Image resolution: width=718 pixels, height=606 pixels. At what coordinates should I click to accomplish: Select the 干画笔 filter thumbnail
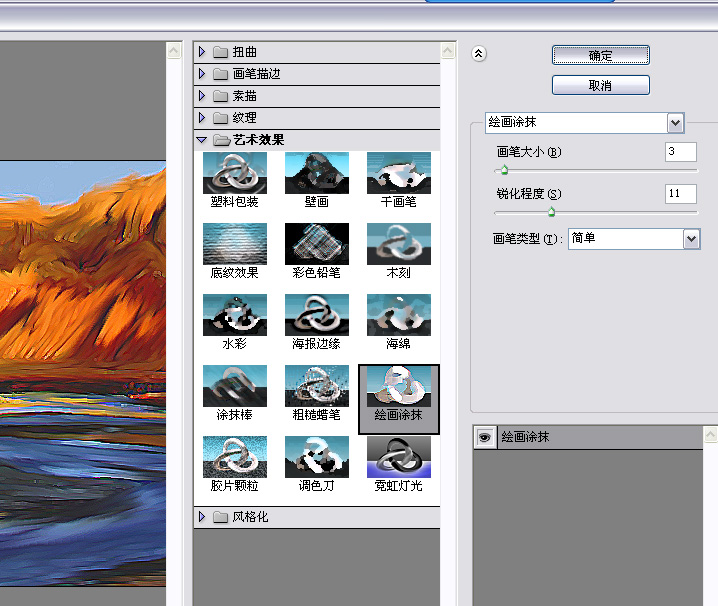(398, 173)
